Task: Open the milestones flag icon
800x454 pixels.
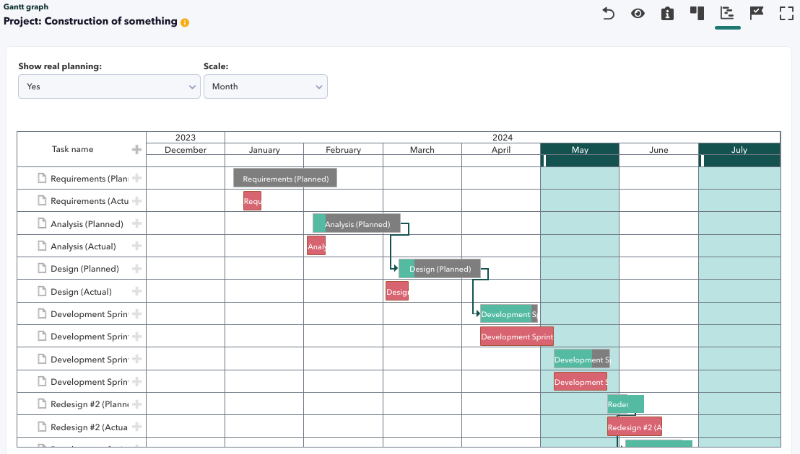Action: coord(757,13)
